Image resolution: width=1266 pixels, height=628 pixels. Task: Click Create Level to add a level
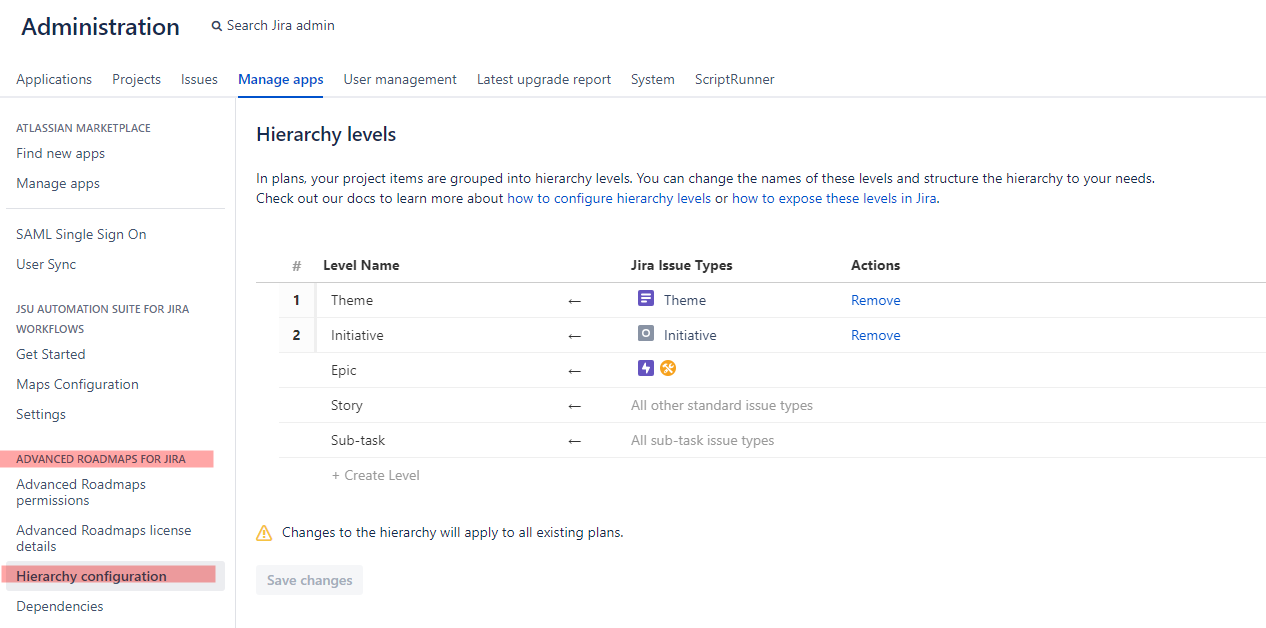(376, 475)
